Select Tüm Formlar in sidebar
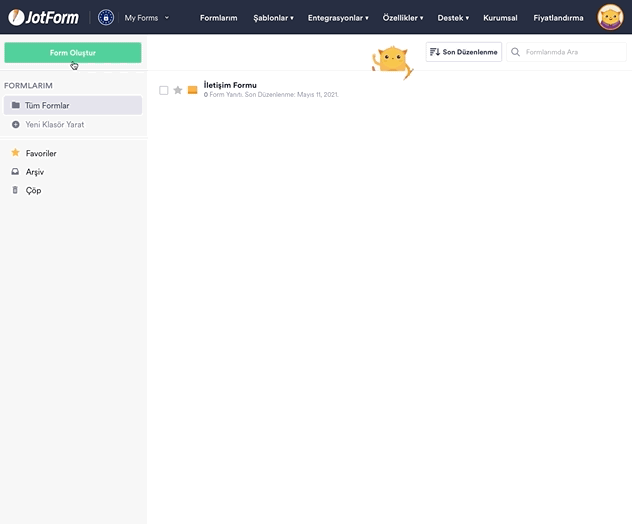 point(73,105)
